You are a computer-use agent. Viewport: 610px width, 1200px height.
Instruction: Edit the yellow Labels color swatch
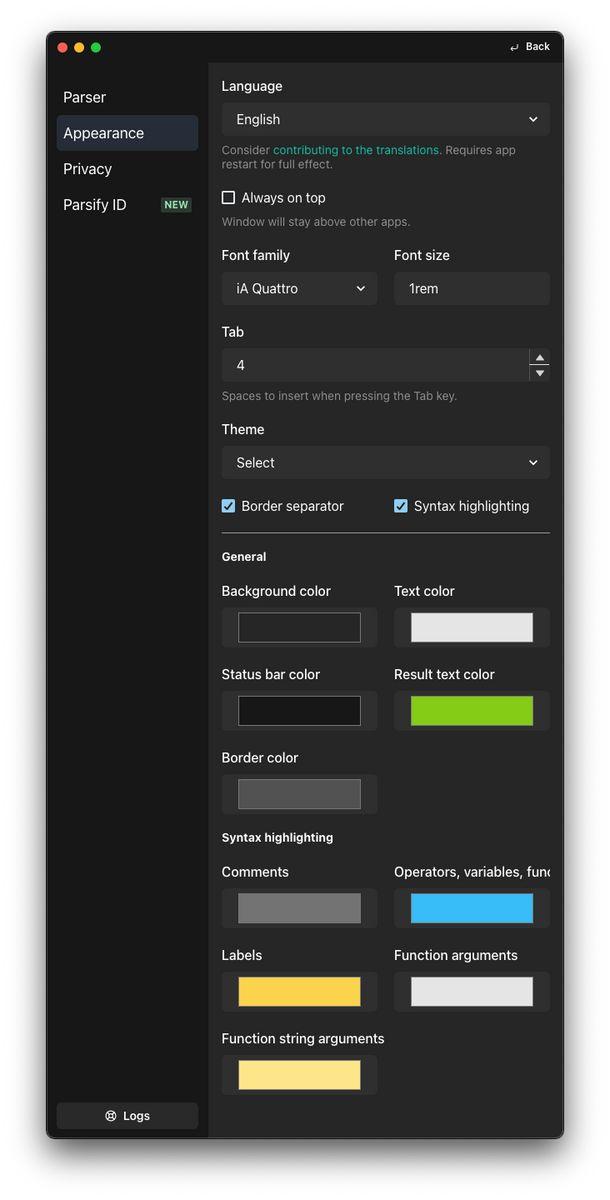[299, 992]
